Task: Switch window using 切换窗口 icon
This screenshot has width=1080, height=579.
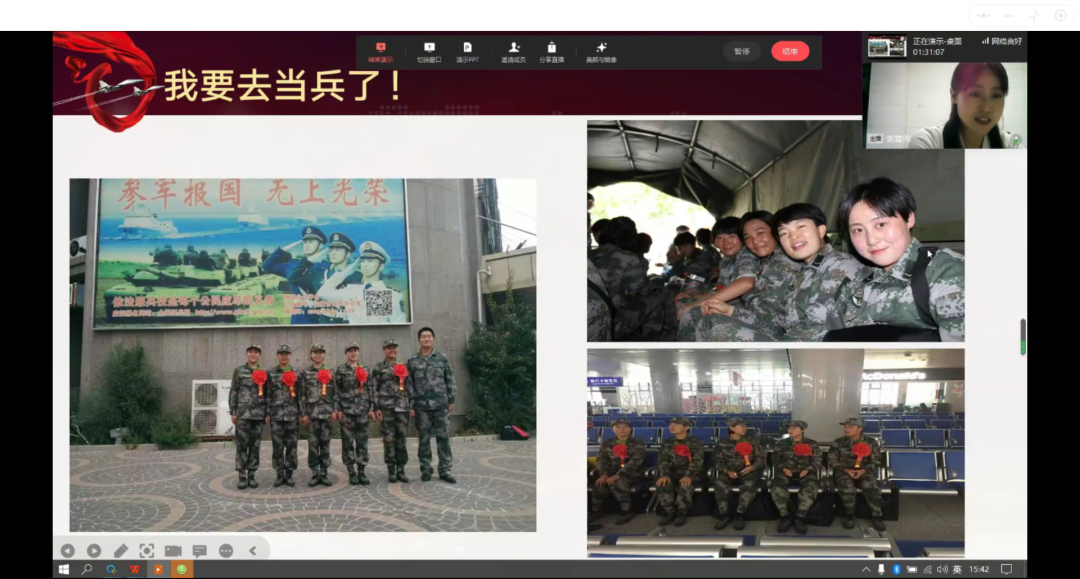Action: coord(429,52)
